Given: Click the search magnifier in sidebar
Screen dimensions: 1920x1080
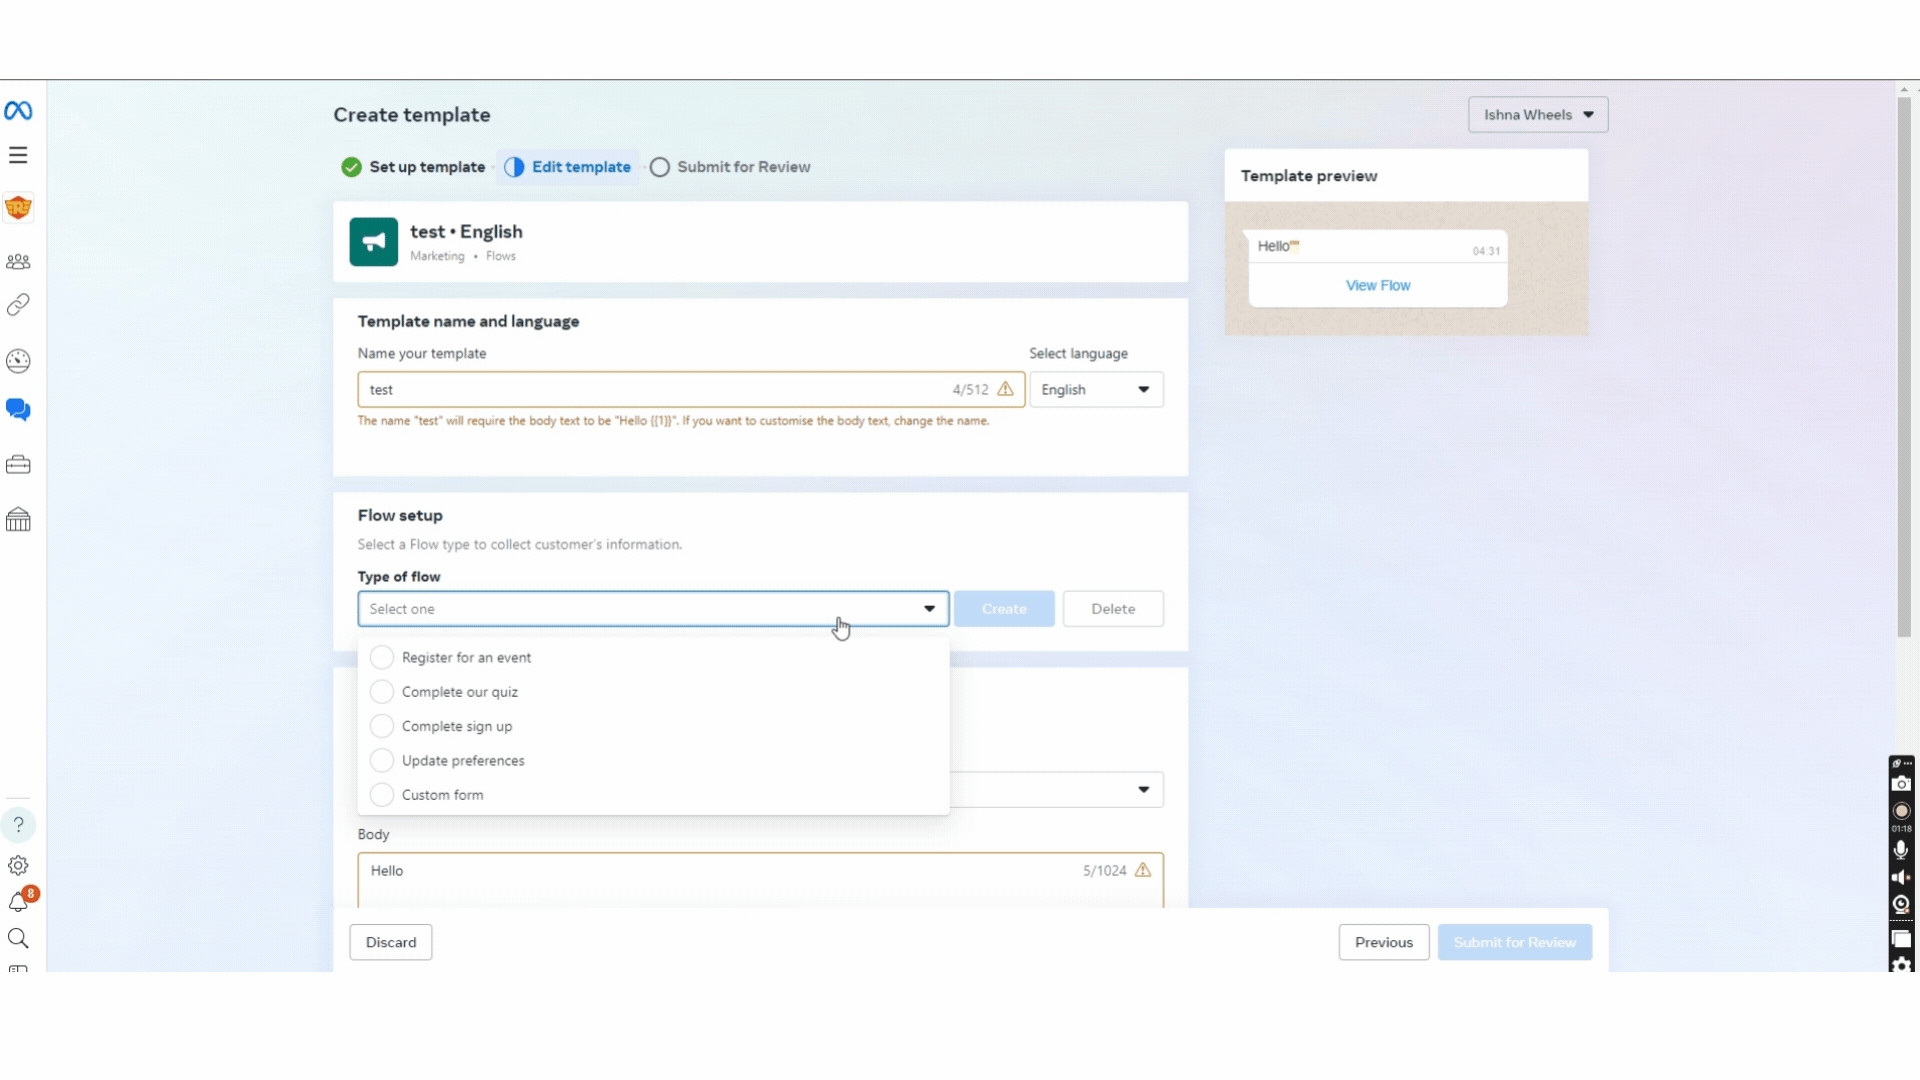Looking at the screenshot, I should (18, 938).
